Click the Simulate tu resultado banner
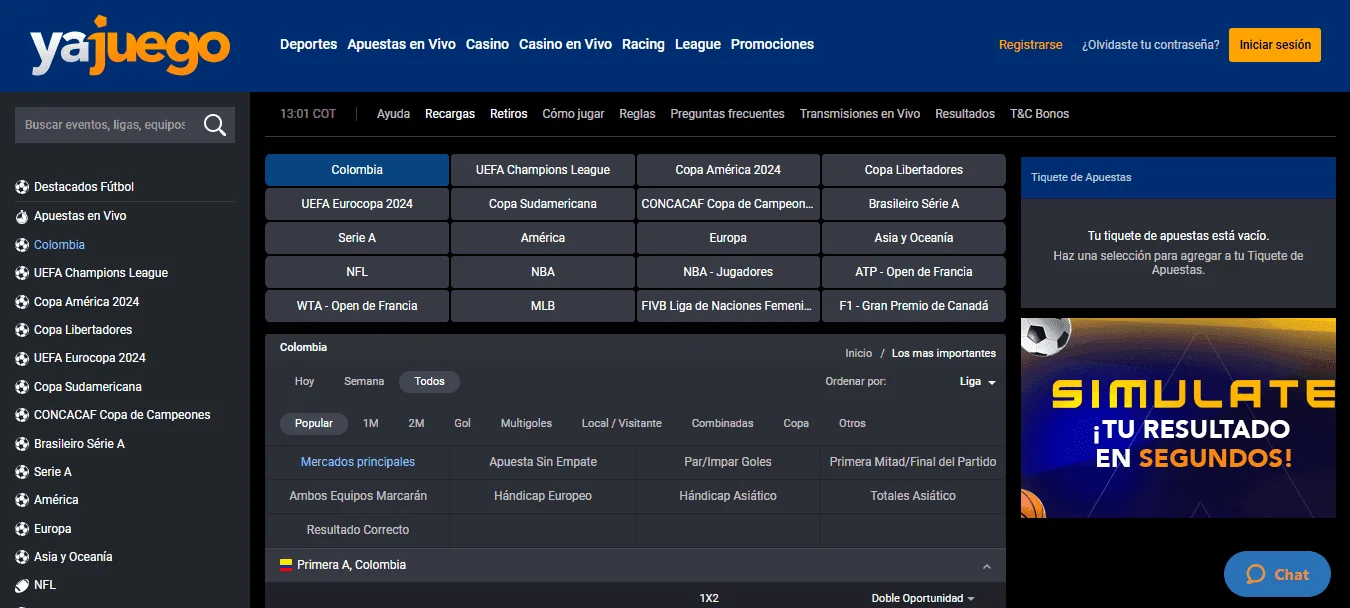 pos(1178,418)
